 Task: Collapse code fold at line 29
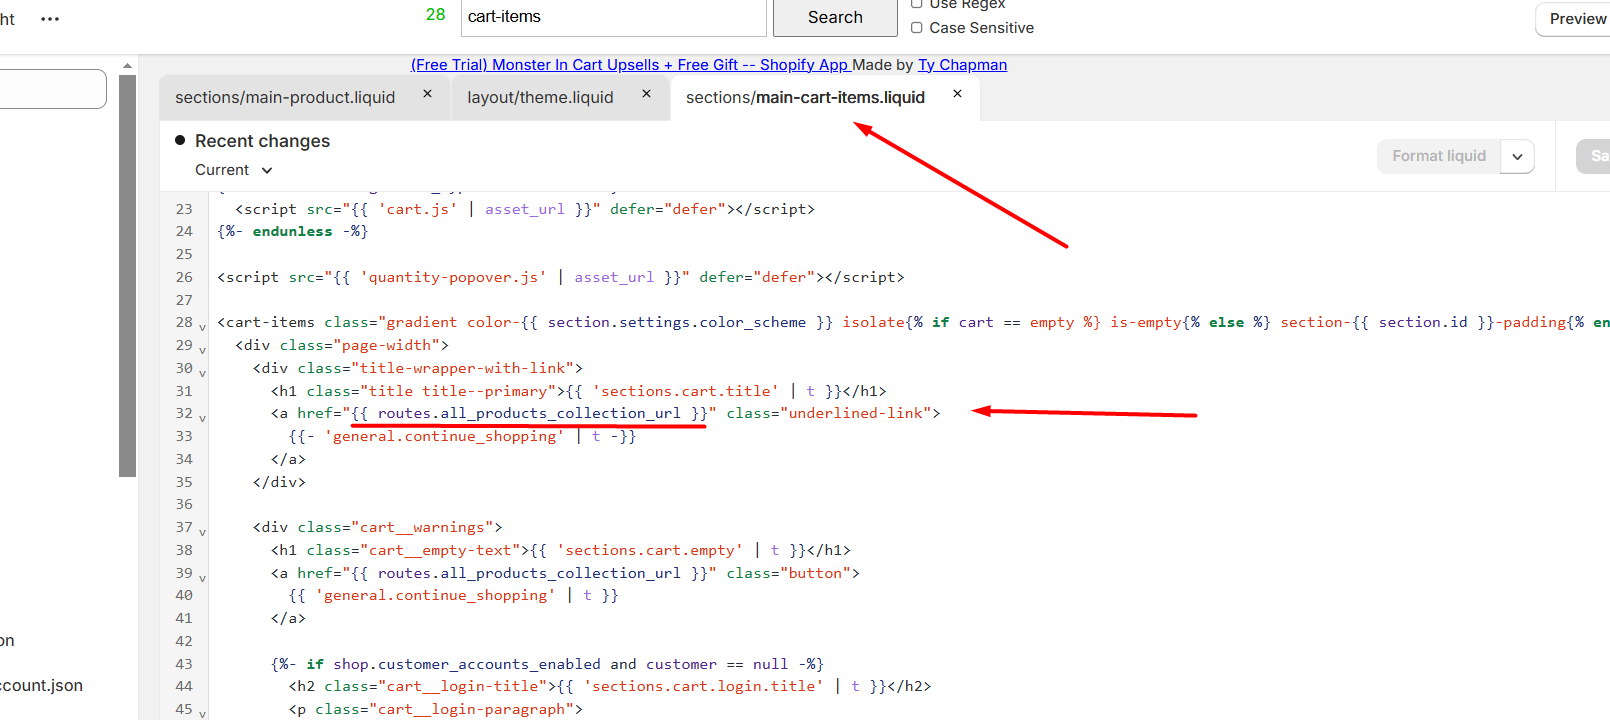point(202,350)
